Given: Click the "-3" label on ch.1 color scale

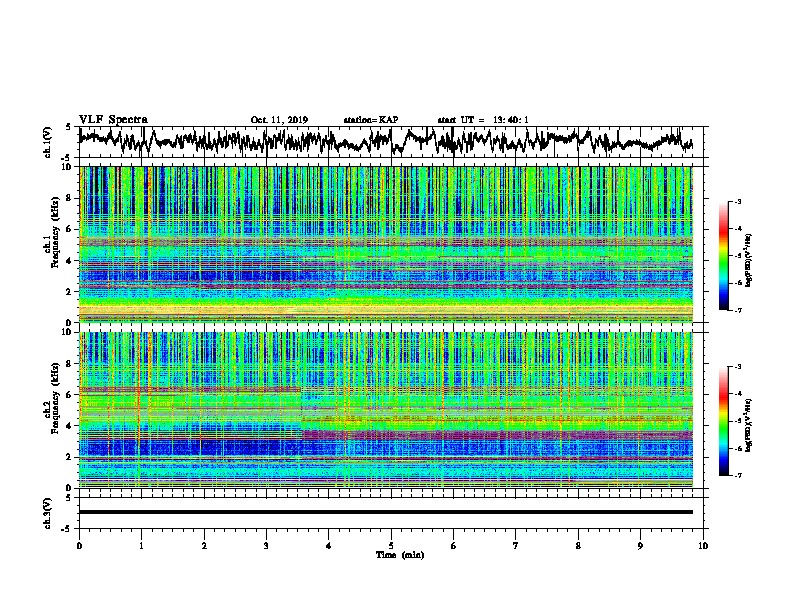Looking at the screenshot, I should (737, 201).
